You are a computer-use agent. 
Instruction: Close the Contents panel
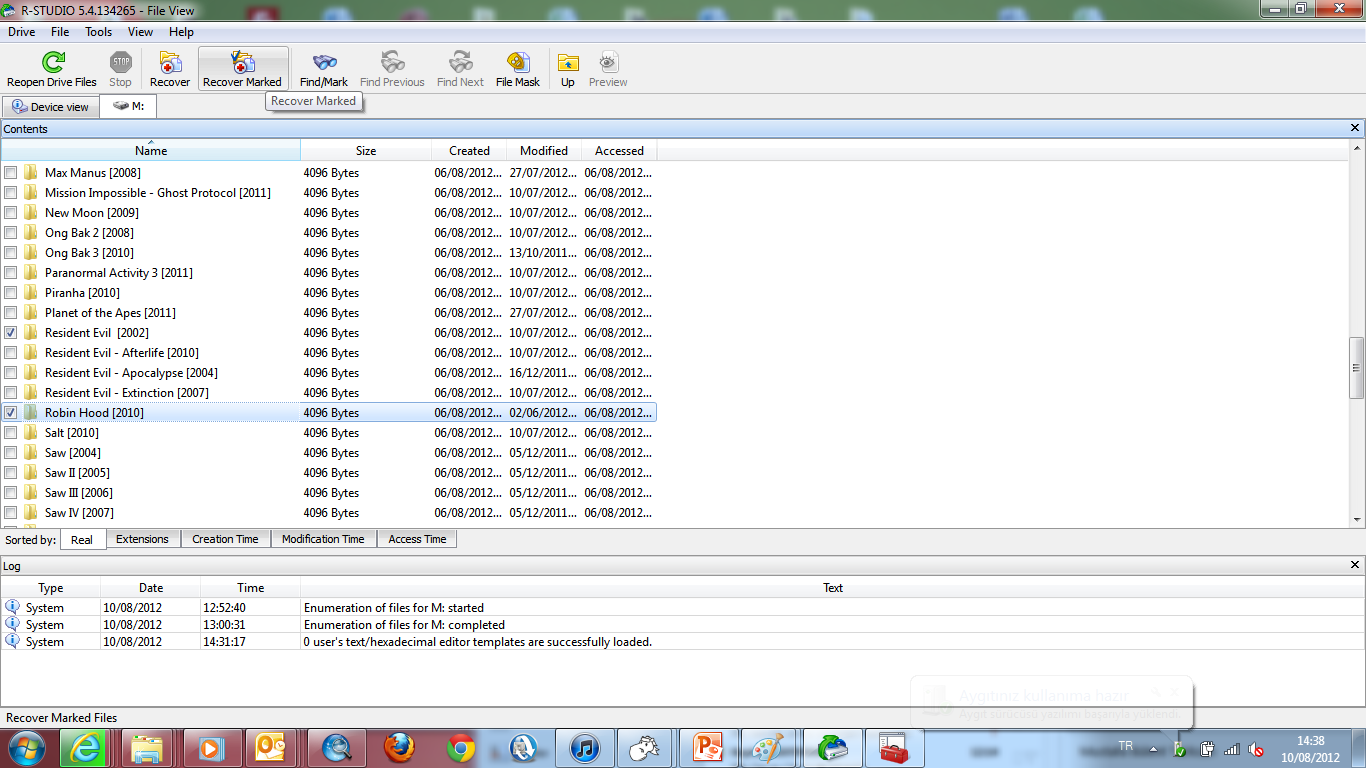tap(1355, 128)
